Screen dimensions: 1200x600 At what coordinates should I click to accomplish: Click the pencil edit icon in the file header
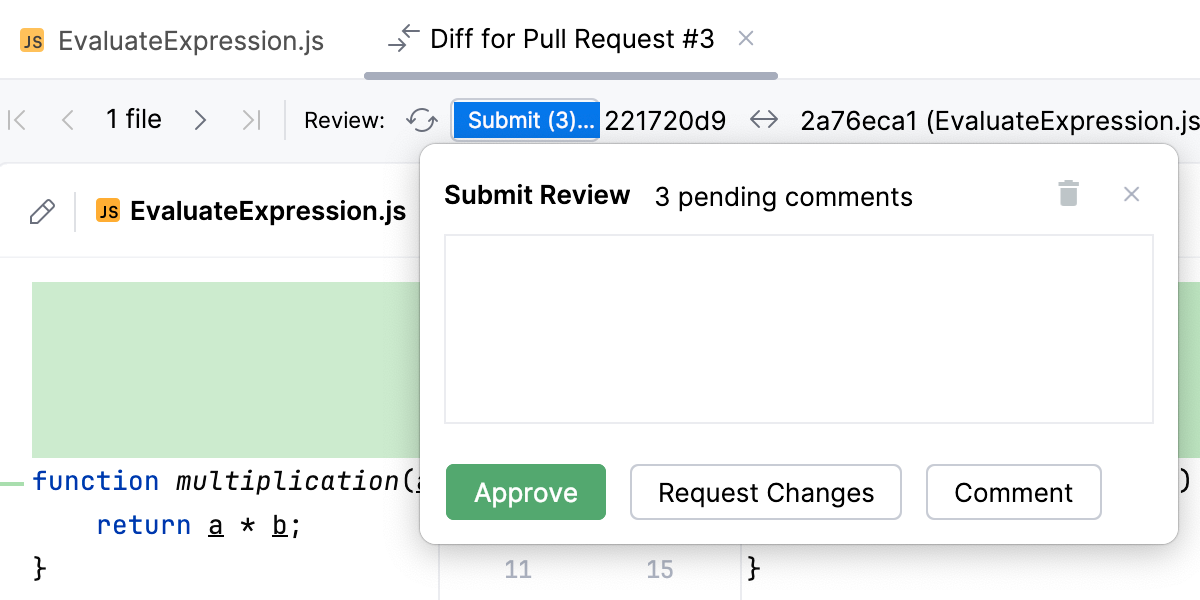[41, 210]
